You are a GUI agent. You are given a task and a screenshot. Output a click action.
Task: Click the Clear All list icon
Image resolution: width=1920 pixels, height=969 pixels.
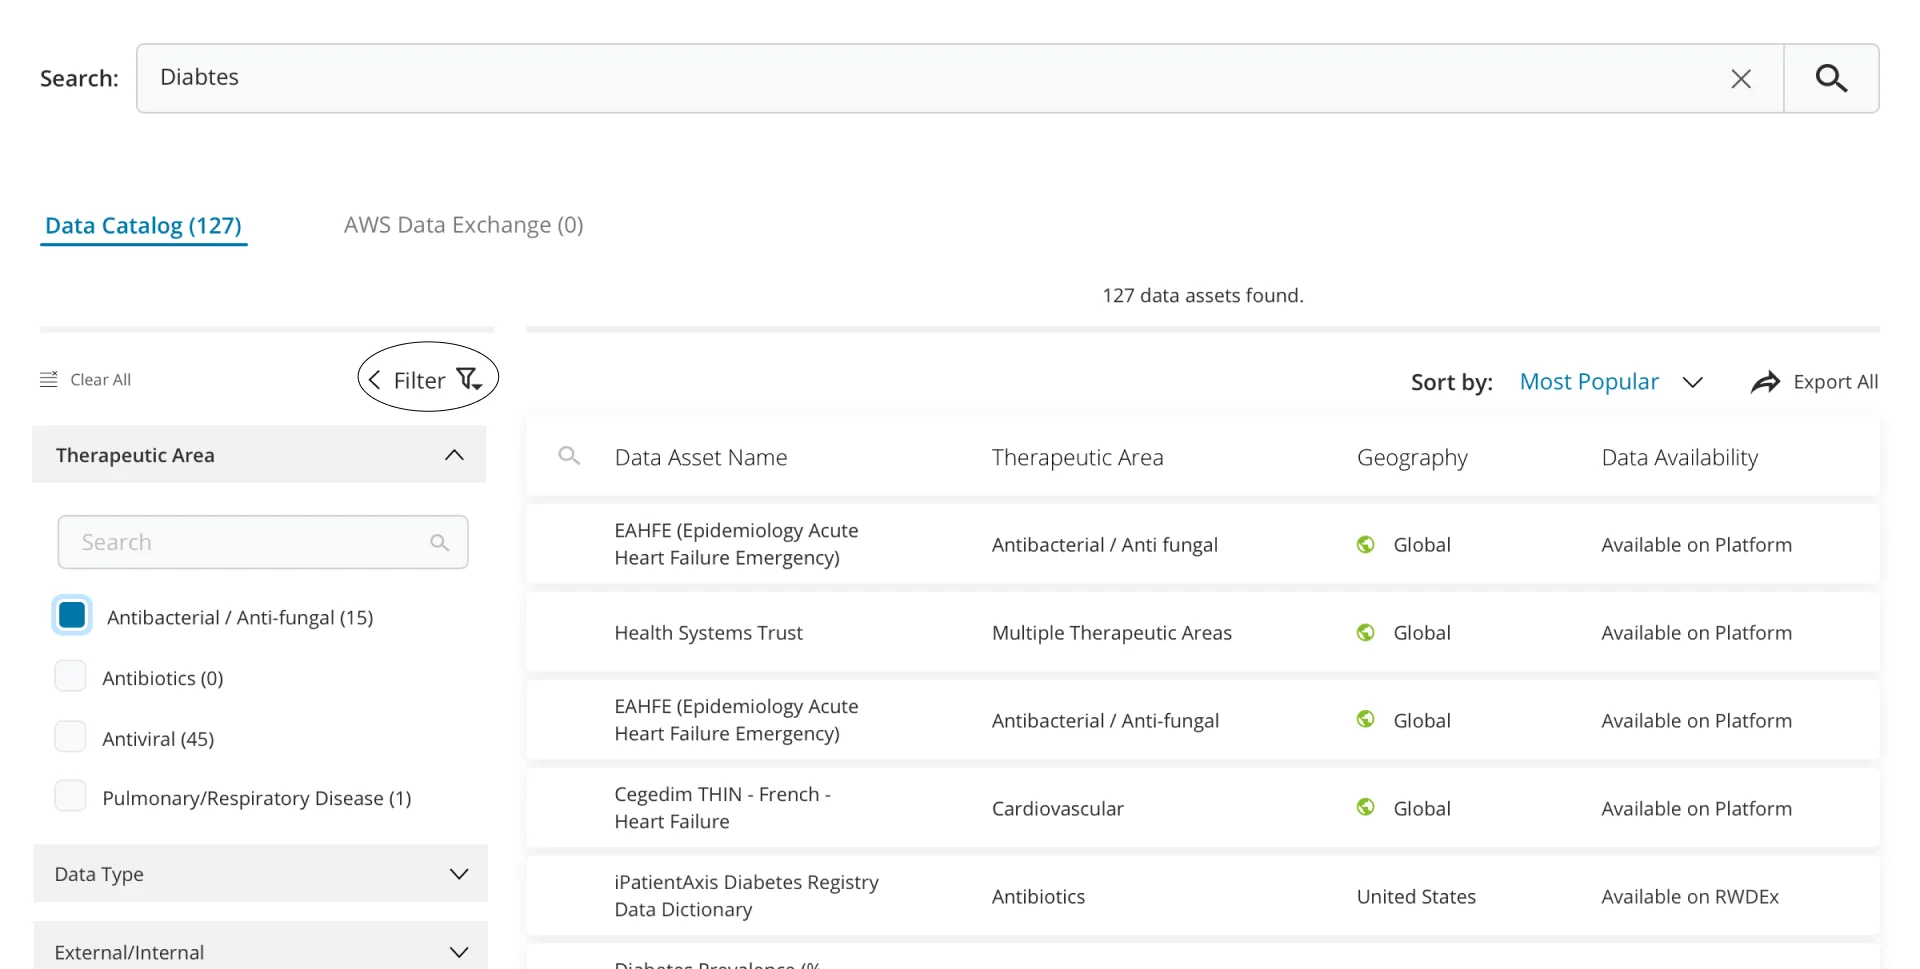click(49, 380)
